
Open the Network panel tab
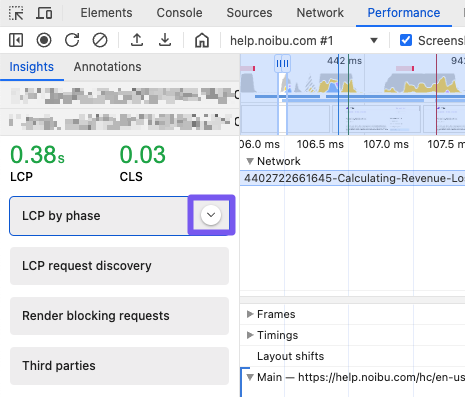coord(320,13)
